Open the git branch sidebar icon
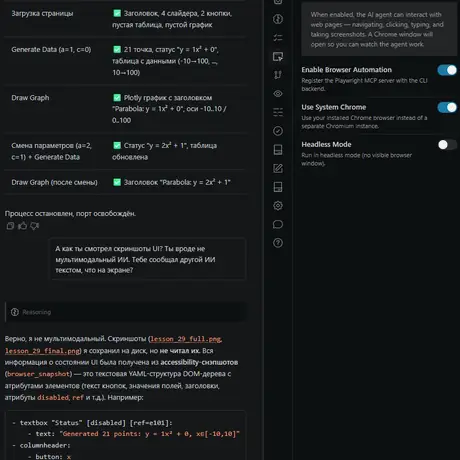 (x=278, y=75)
